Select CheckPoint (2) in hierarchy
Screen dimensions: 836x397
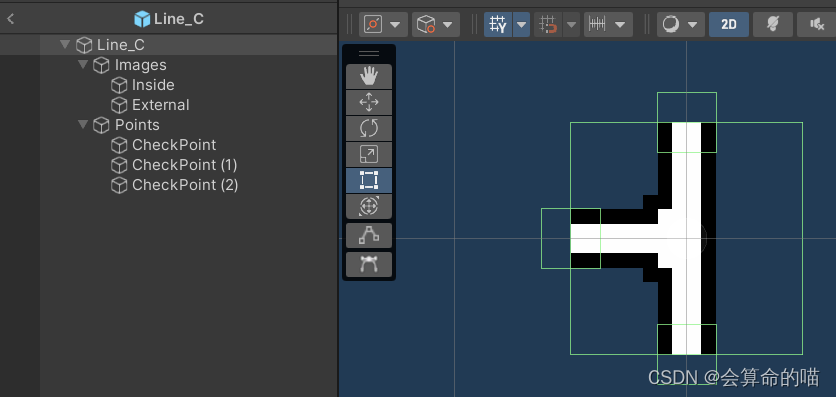(185, 185)
